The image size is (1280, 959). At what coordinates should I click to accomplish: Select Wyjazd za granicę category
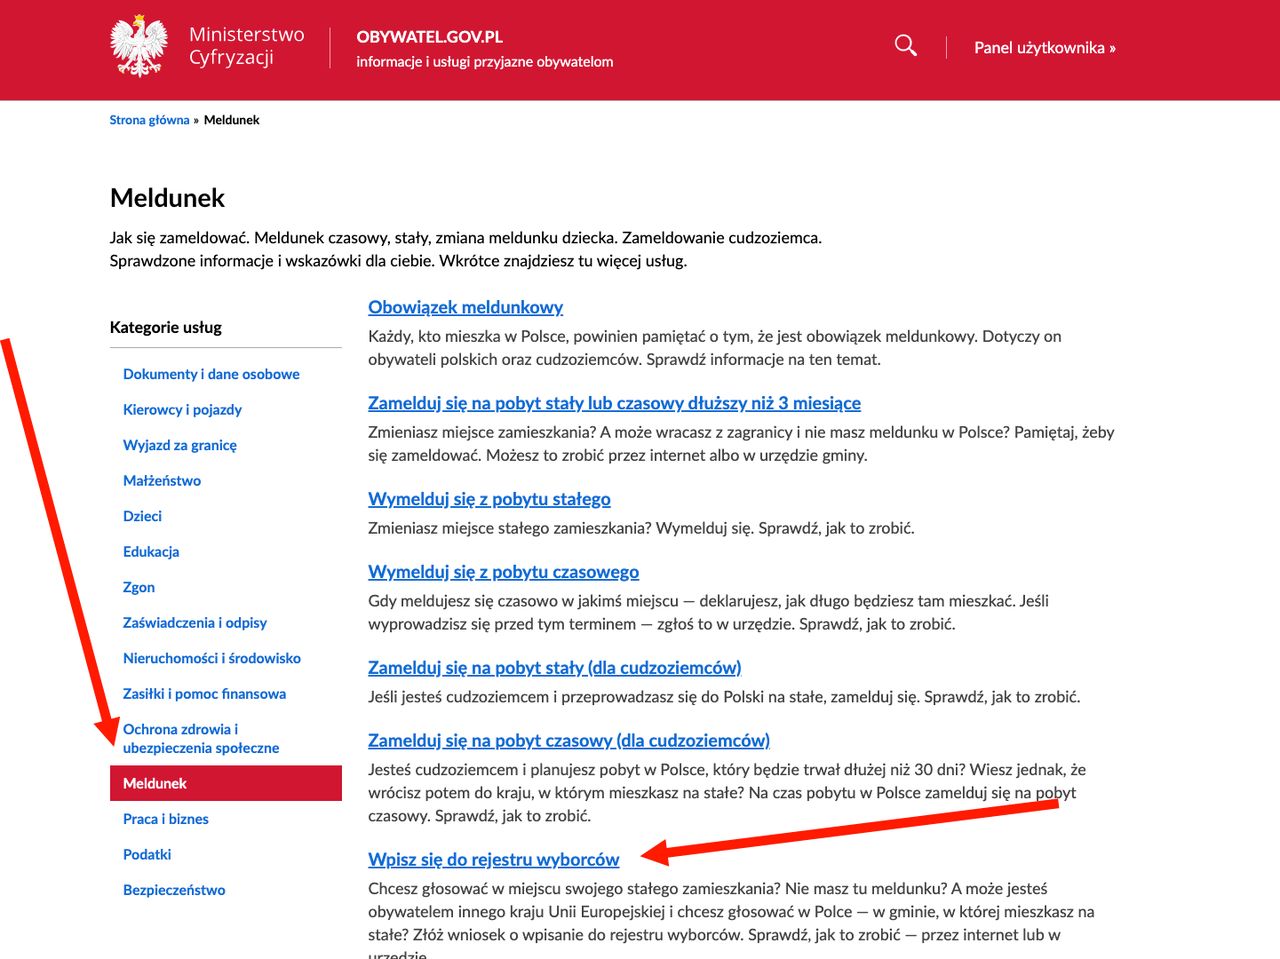pos(180,445)
